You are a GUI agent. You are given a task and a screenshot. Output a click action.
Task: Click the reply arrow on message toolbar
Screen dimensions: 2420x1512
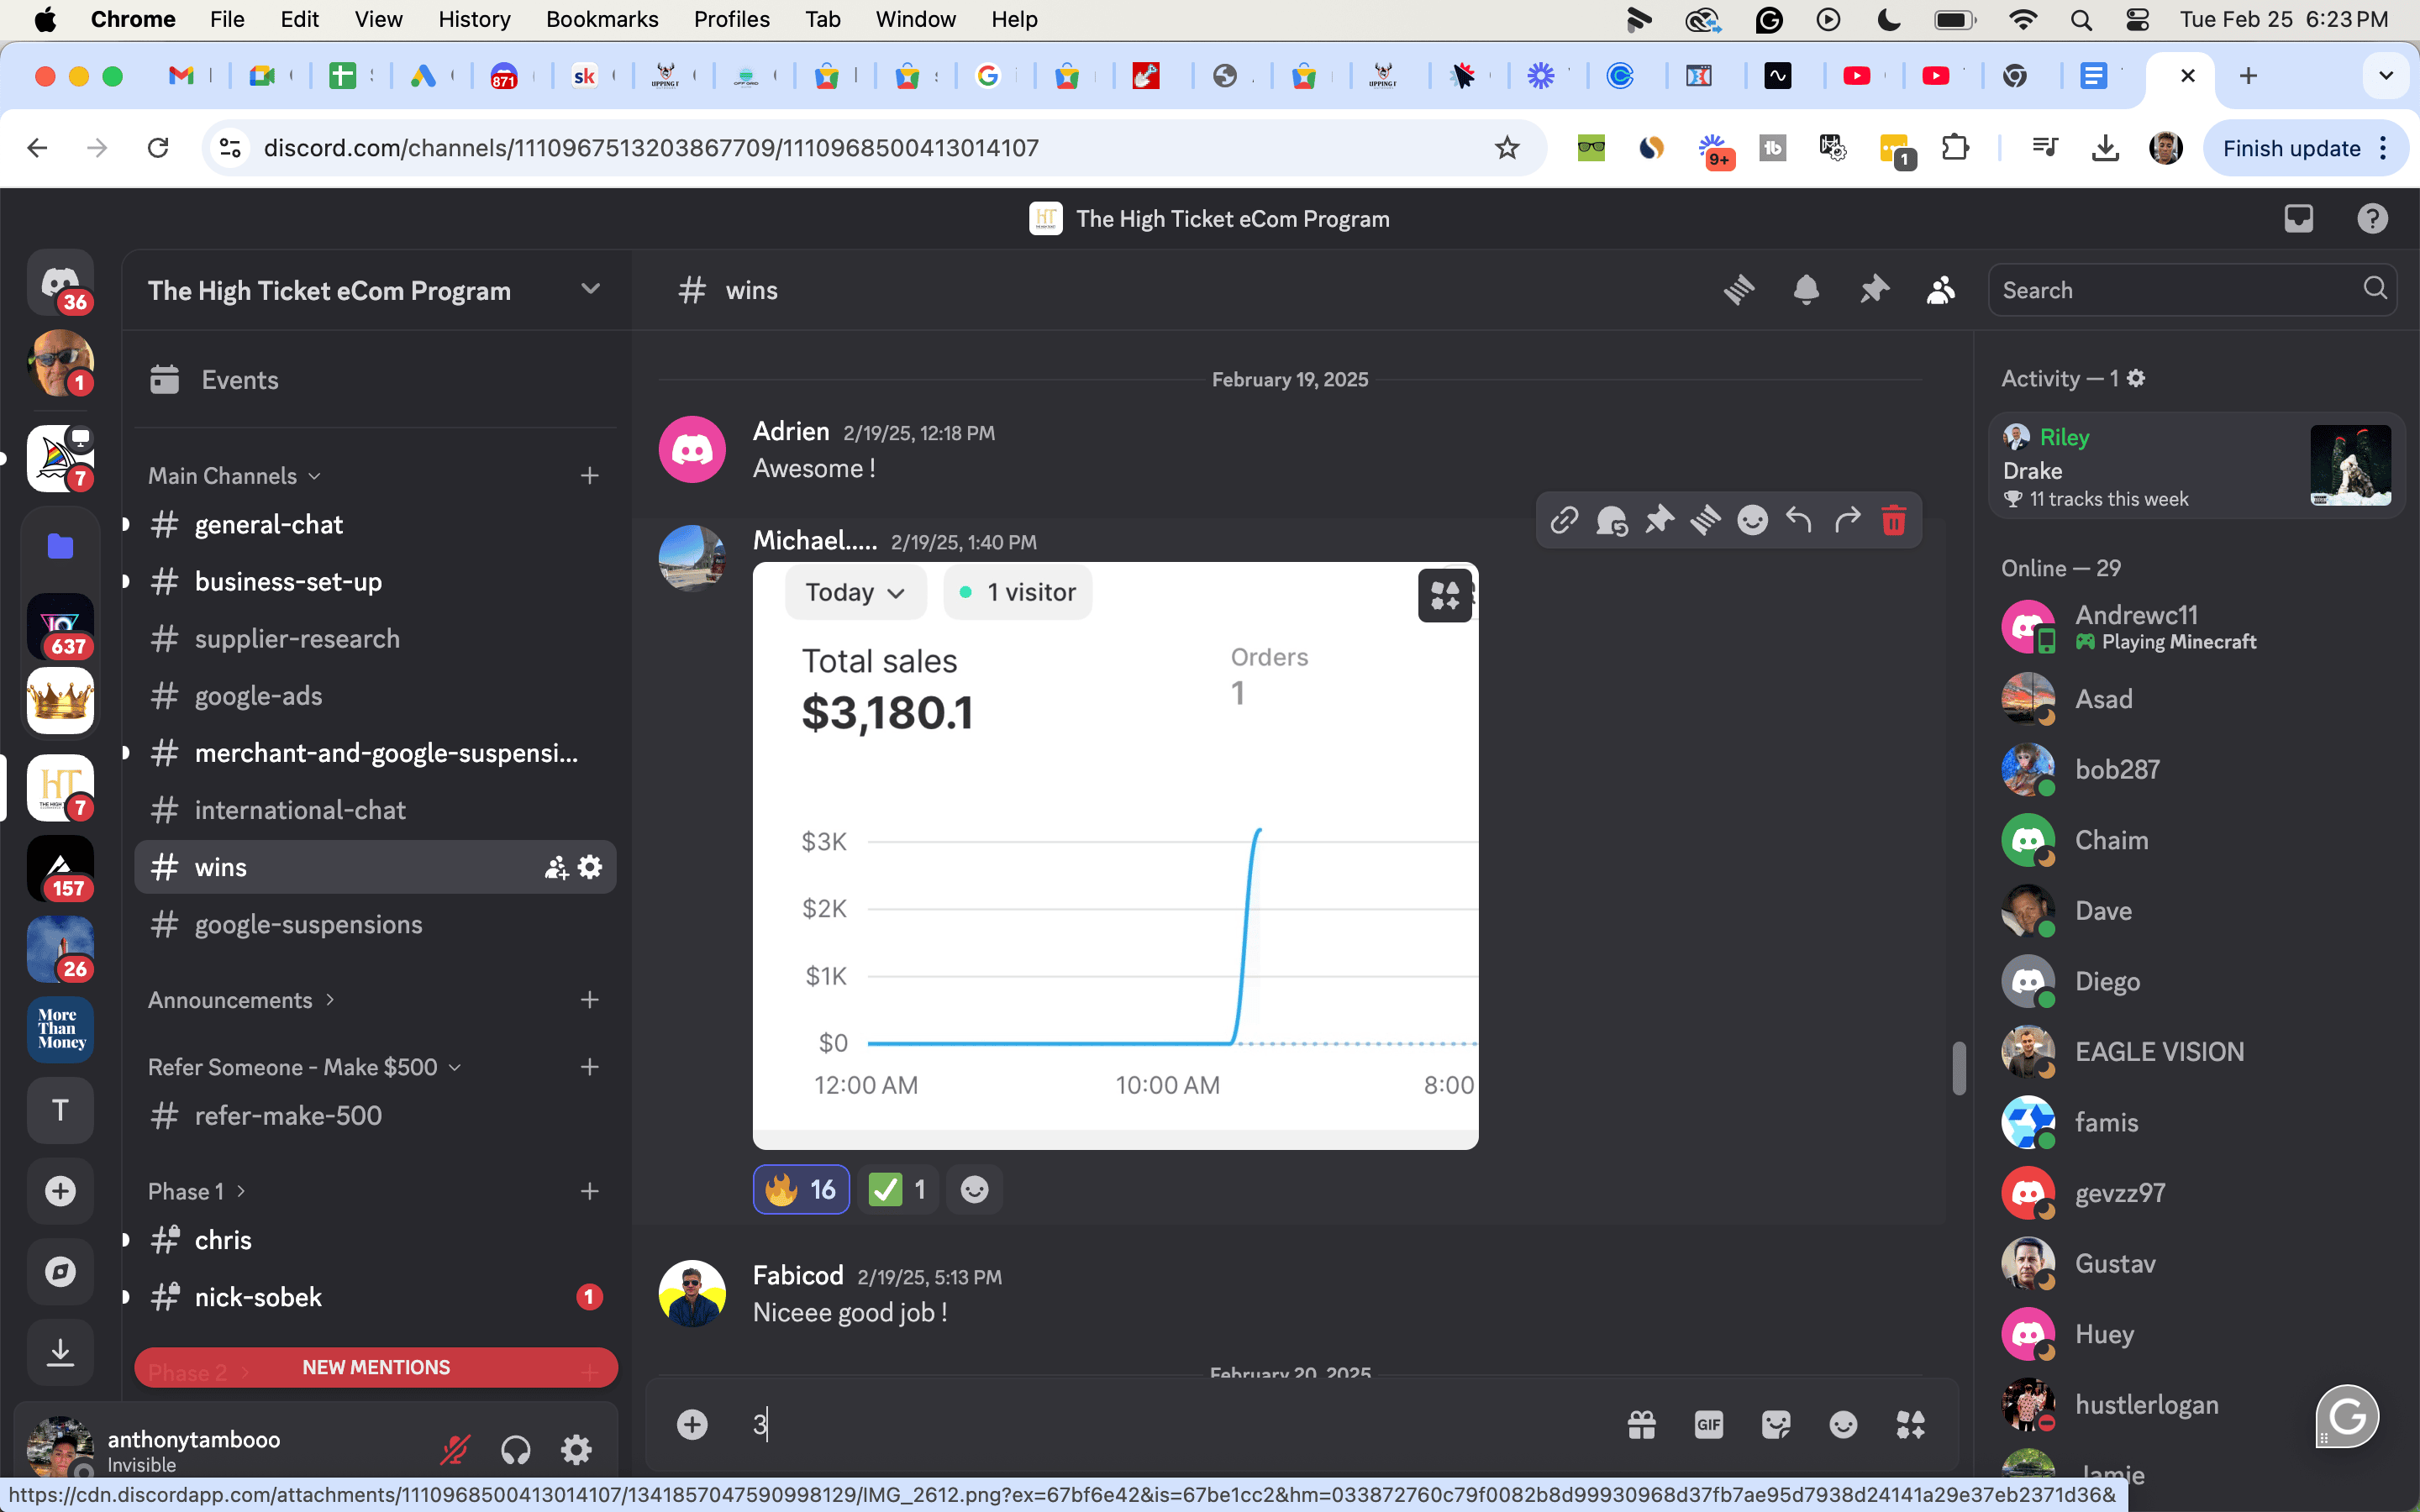click(1799, 520)
